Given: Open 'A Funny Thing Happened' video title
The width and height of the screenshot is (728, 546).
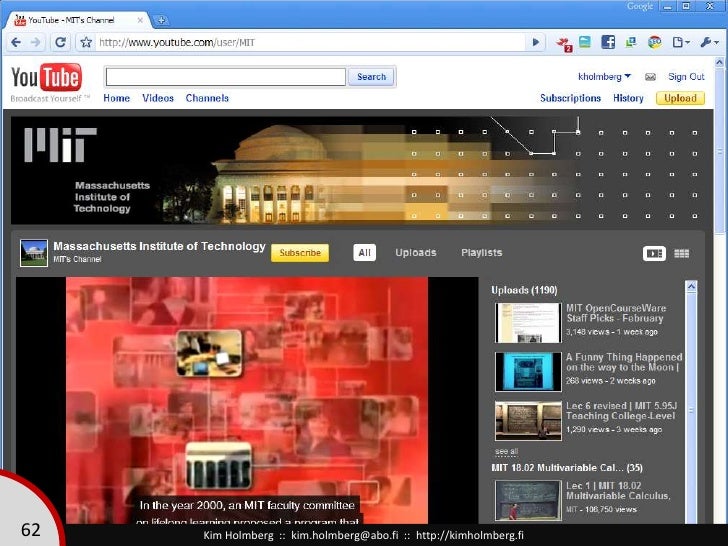Looking at the screenshot, I should coord(624,362).
